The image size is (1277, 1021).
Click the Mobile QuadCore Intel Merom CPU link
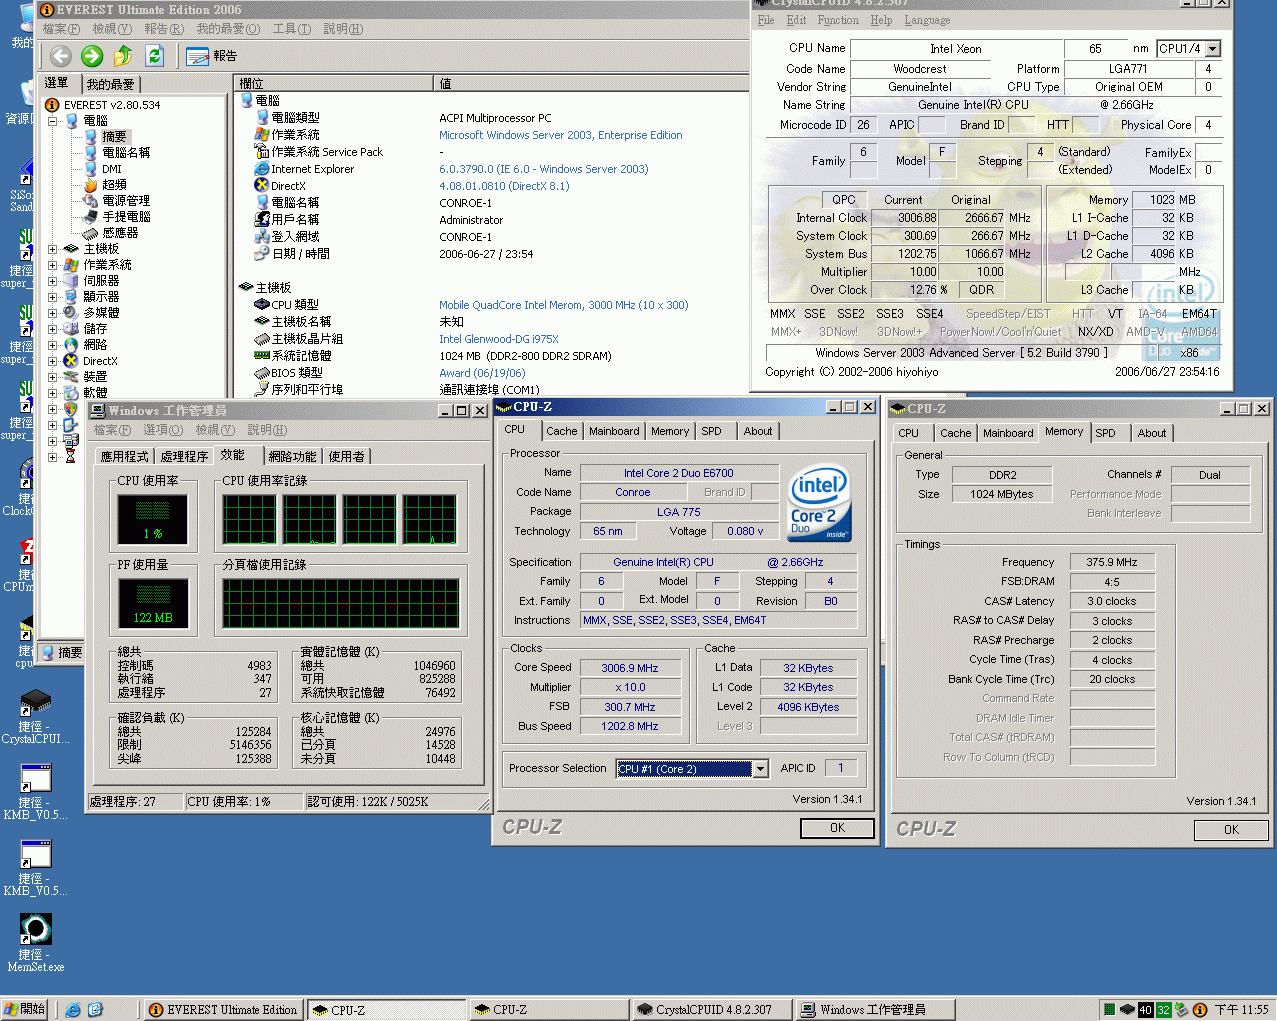pos(564,306)
